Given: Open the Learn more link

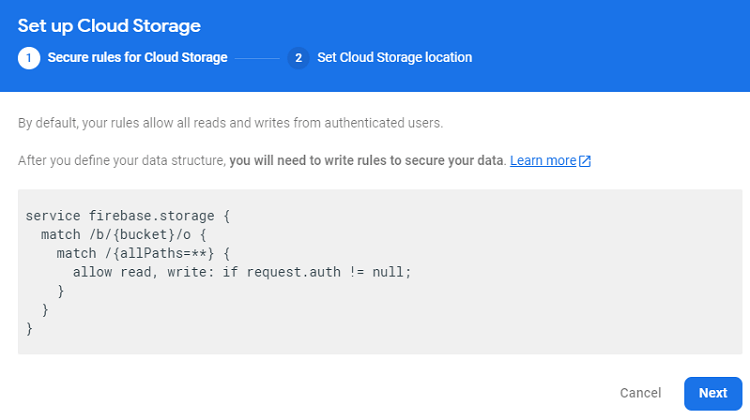Looking at the screenshot, I should click(x=543, y=161).
